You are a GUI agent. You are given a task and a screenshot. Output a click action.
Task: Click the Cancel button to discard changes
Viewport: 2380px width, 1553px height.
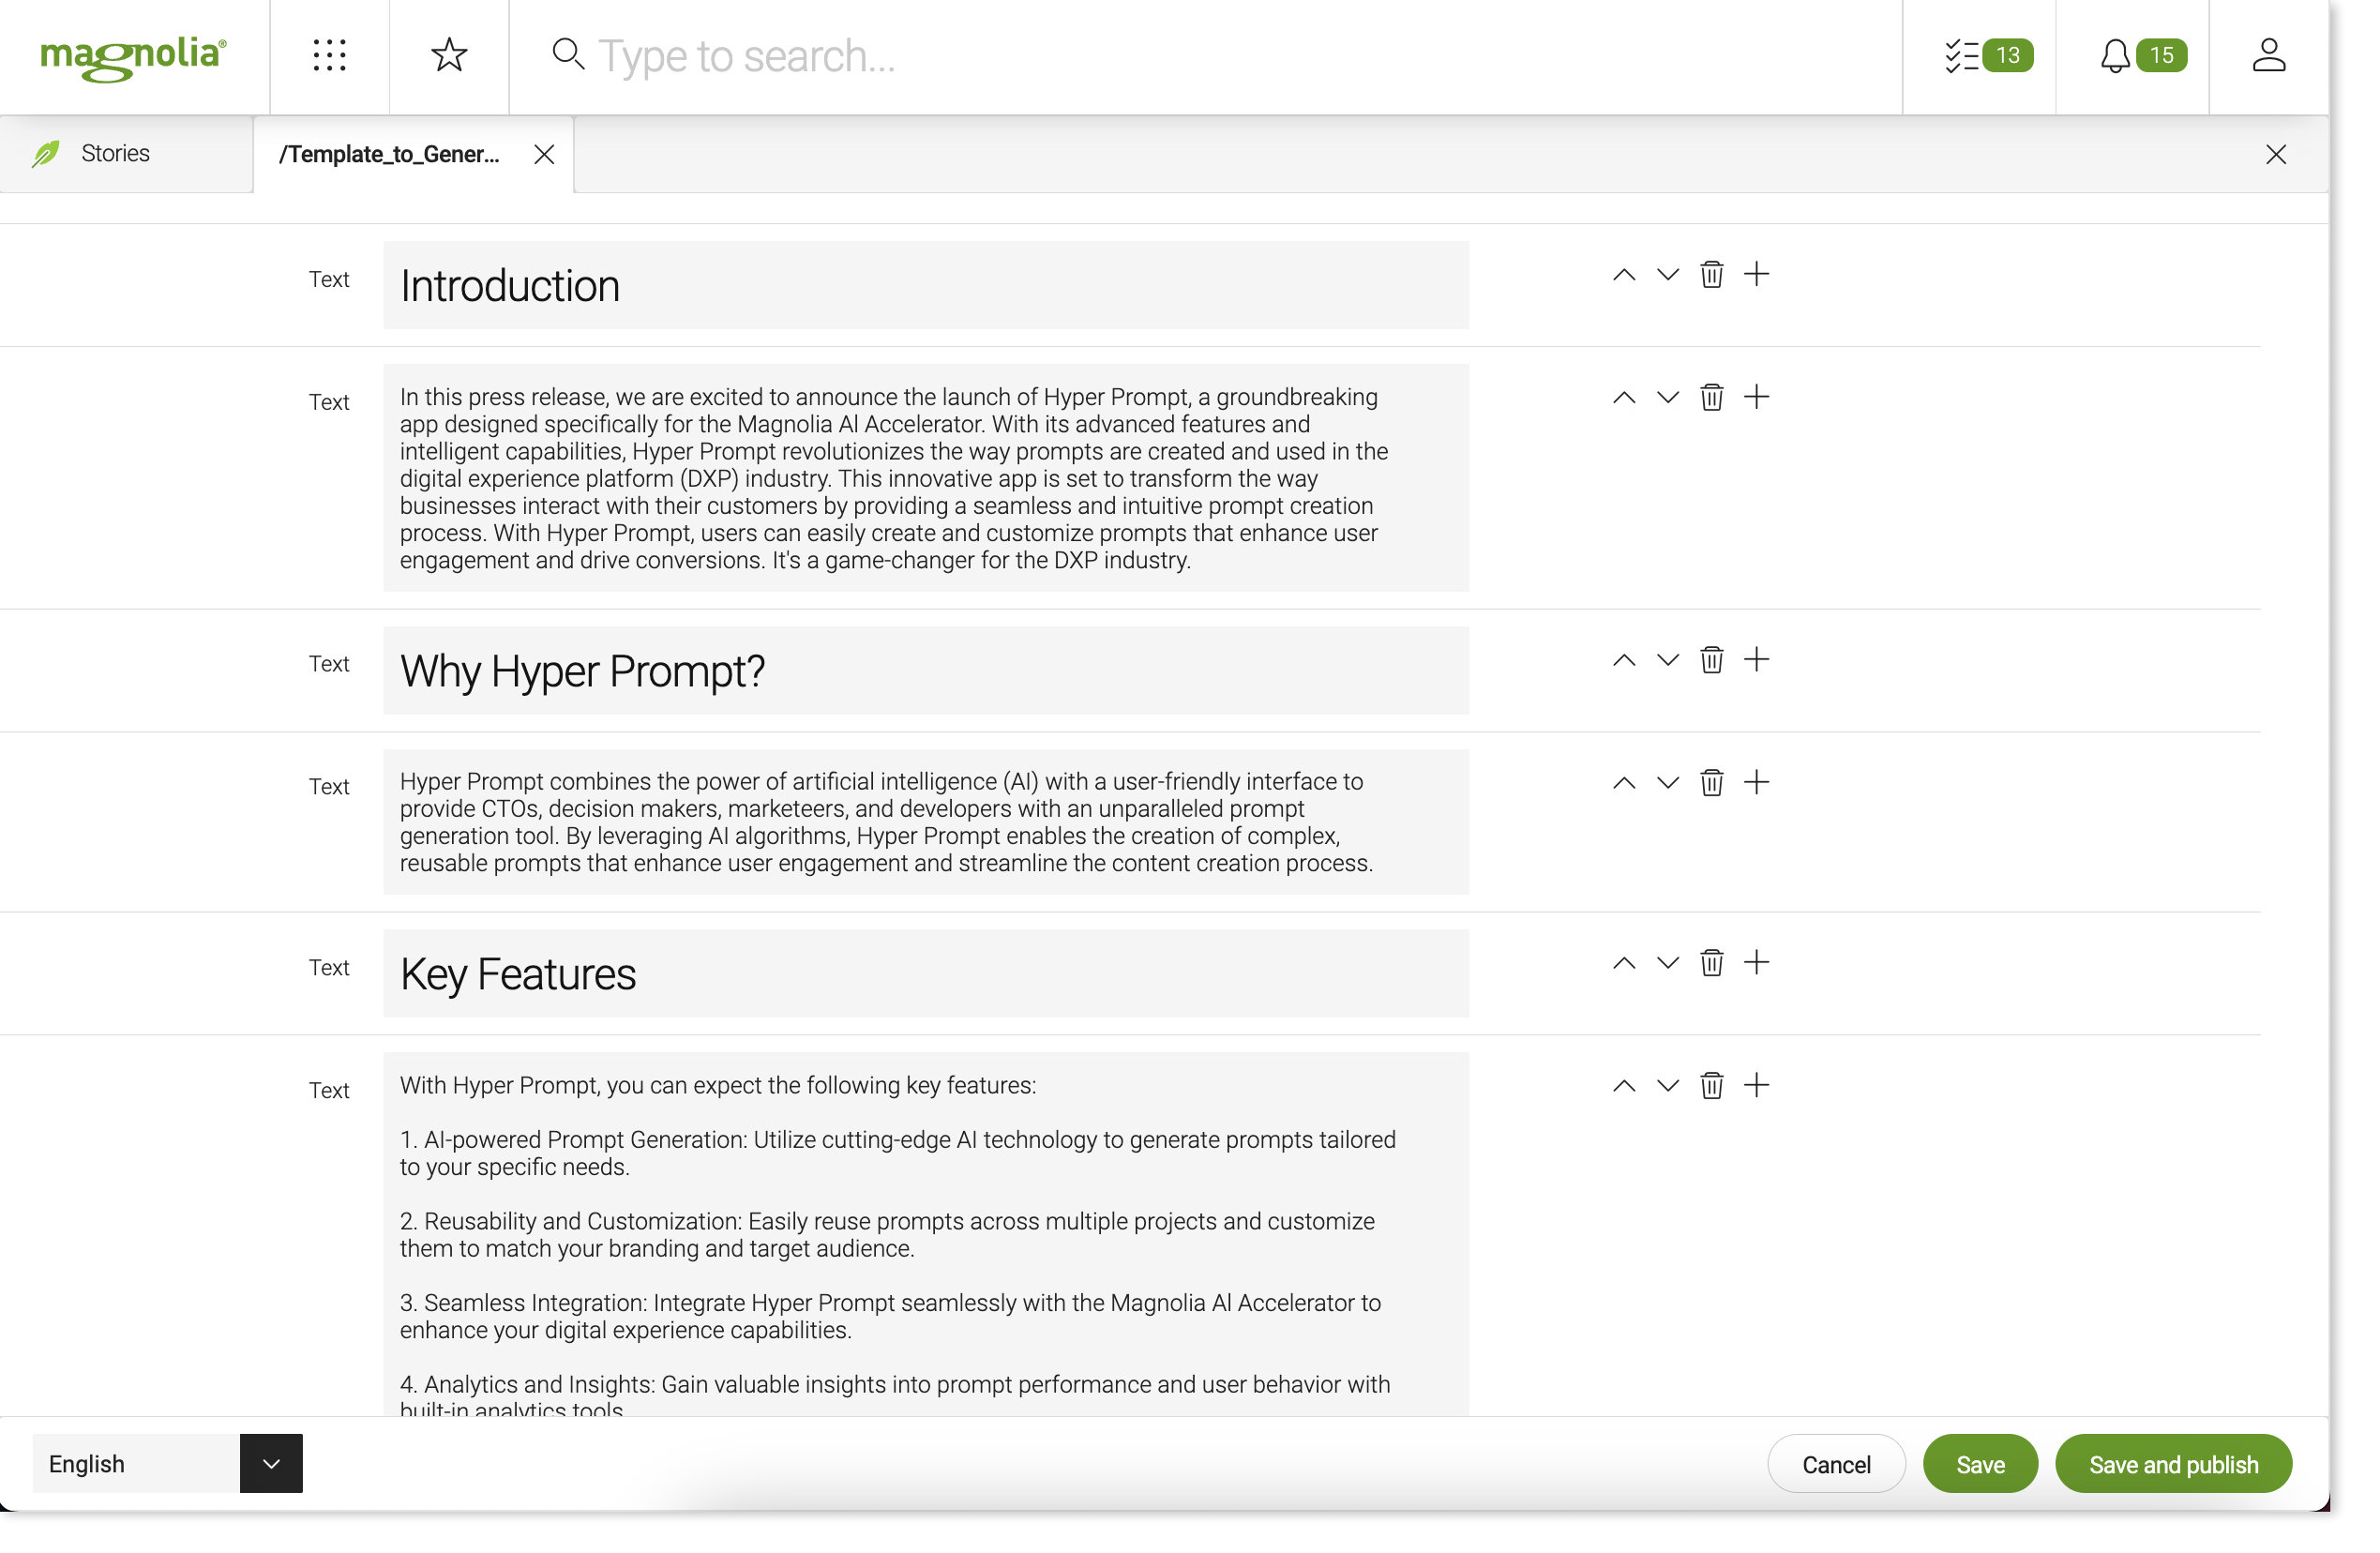point(1835,1465)
